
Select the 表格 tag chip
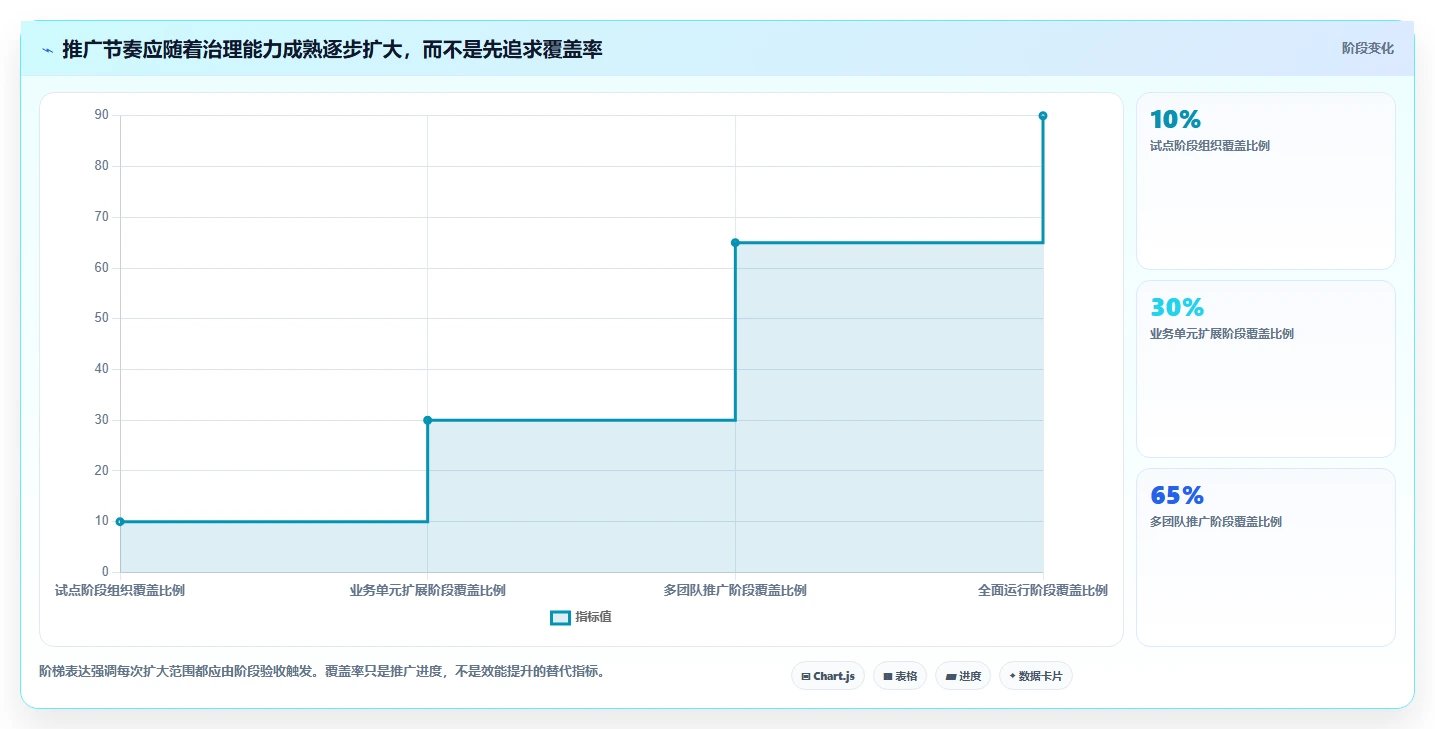point(900,676)
